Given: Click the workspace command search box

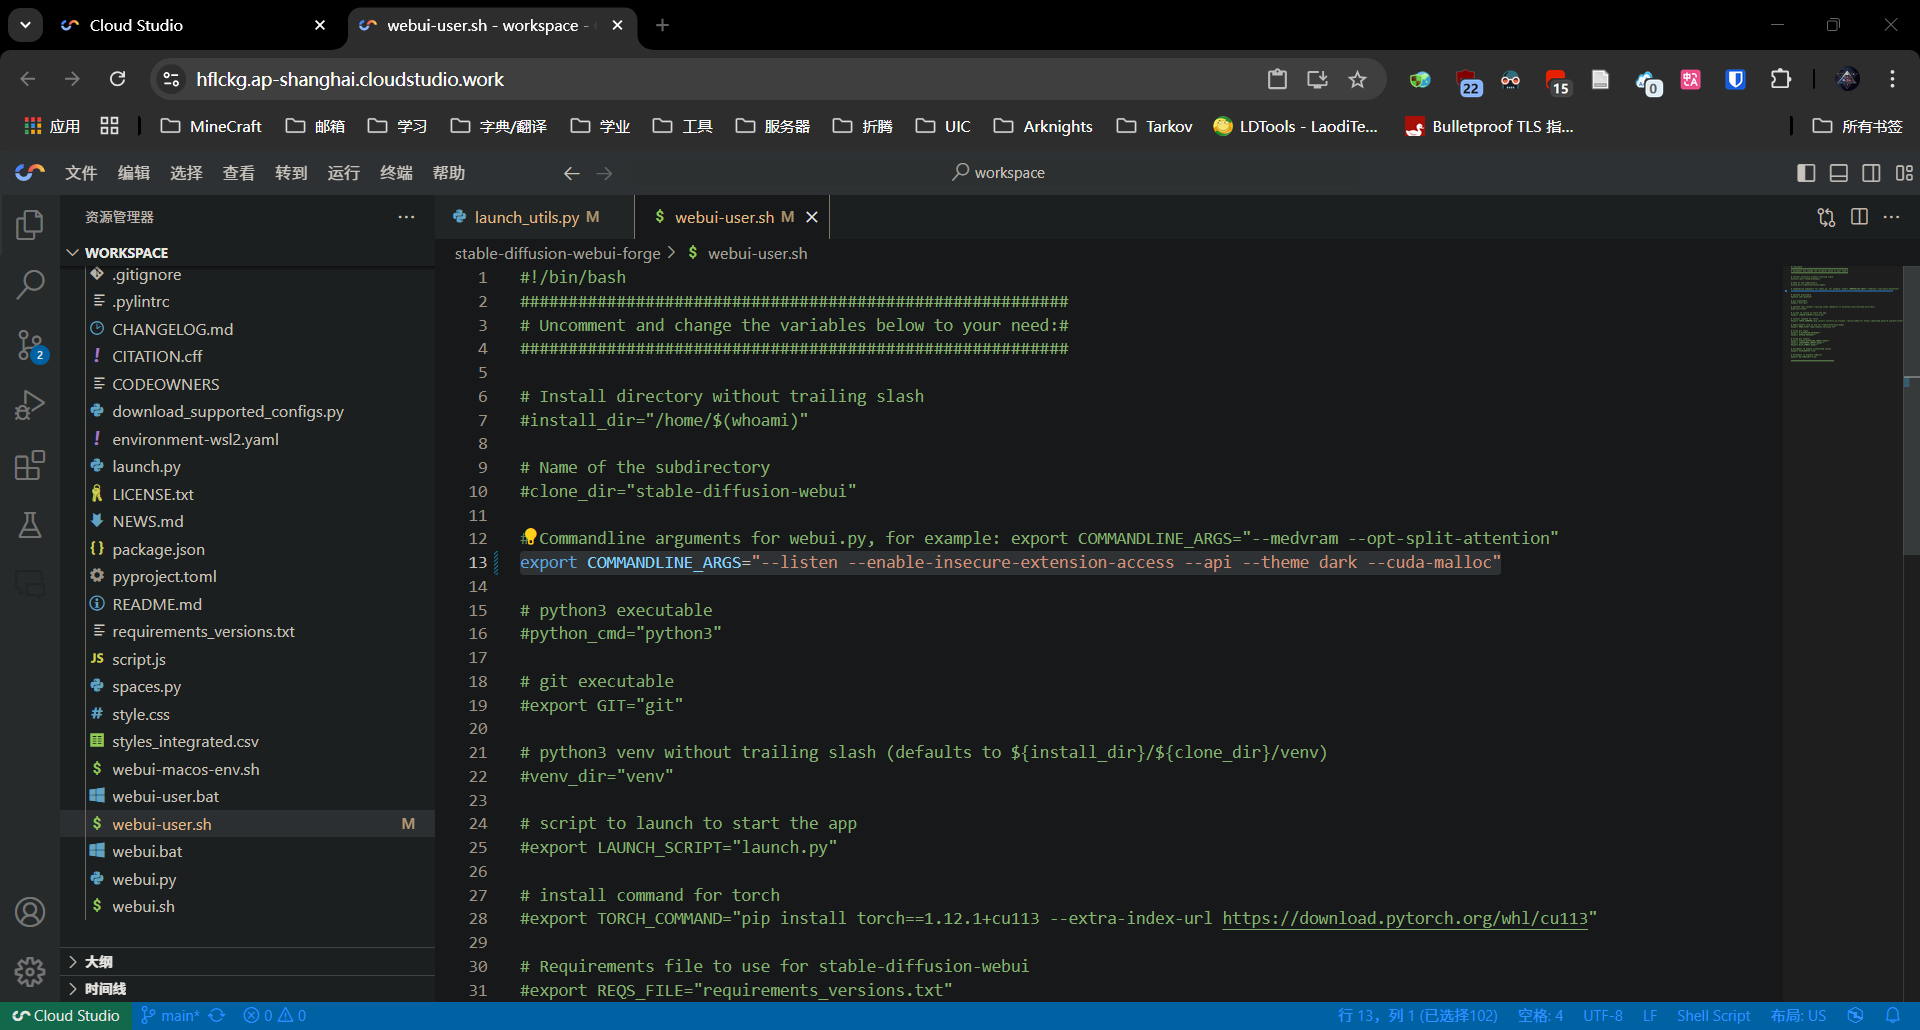Looking at the screenshot, I should [998, 173].
